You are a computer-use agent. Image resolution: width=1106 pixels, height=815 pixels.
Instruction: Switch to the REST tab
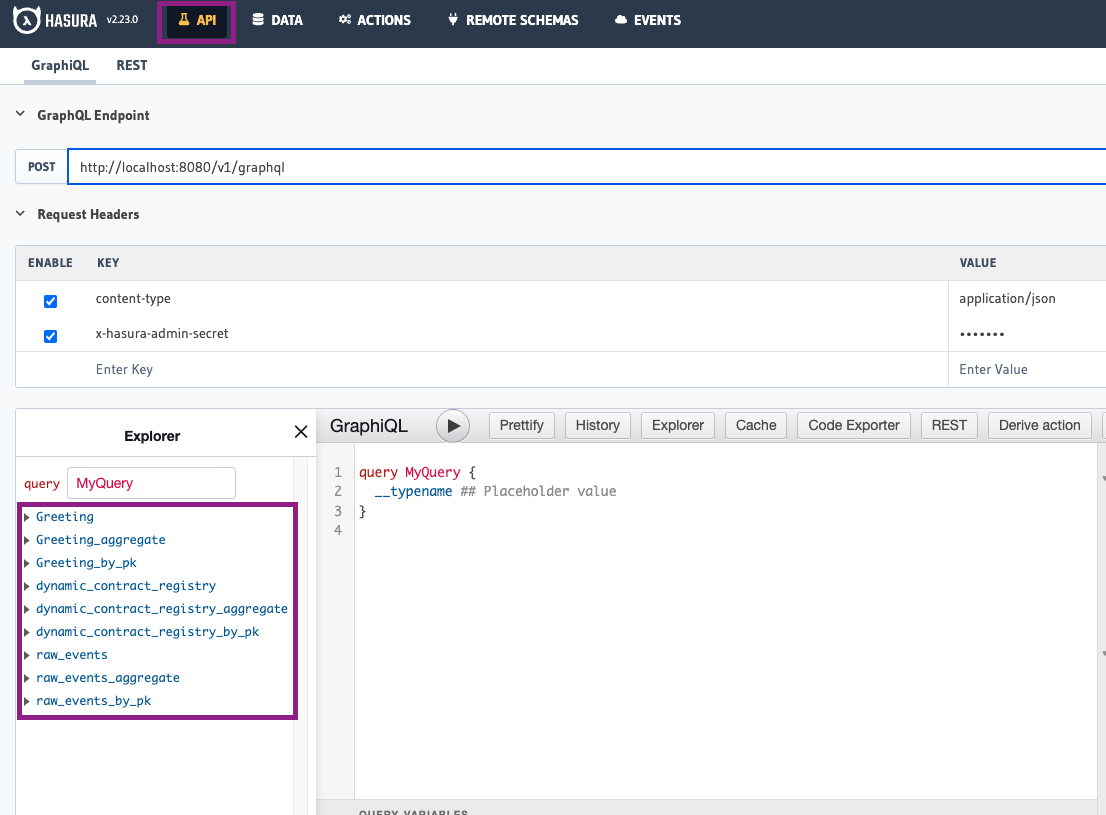tap(131, 65)
